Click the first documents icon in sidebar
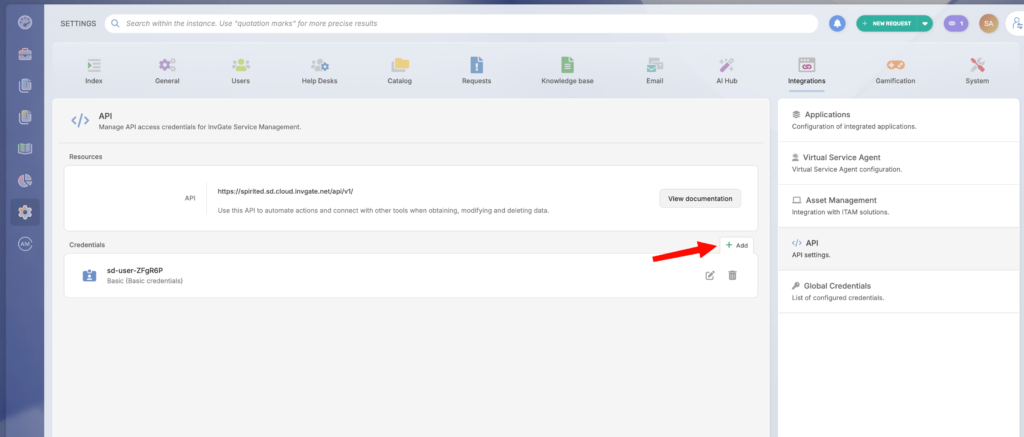 point(25,85)
